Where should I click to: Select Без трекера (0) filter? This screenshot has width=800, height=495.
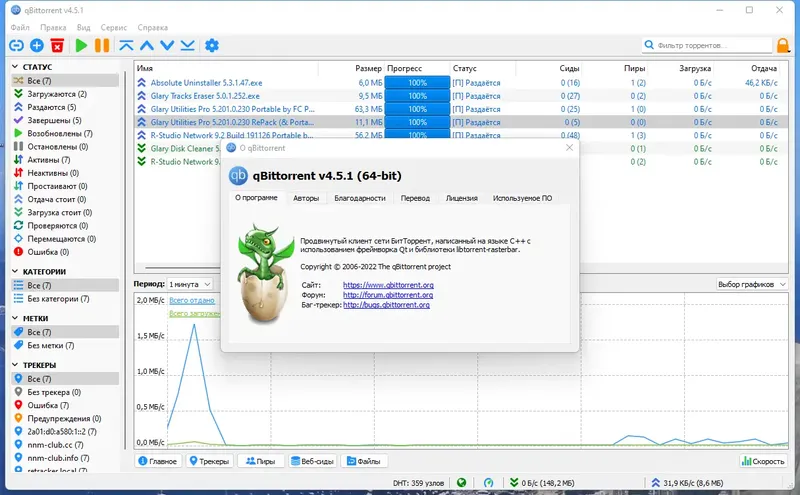point(65,392)
